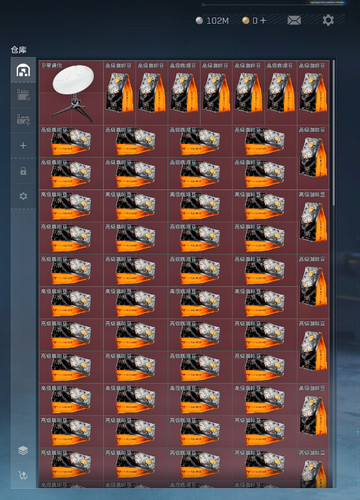Open the settings gear in top bar
The height and width of the screenshot is (500, 360).
point(328,20)
